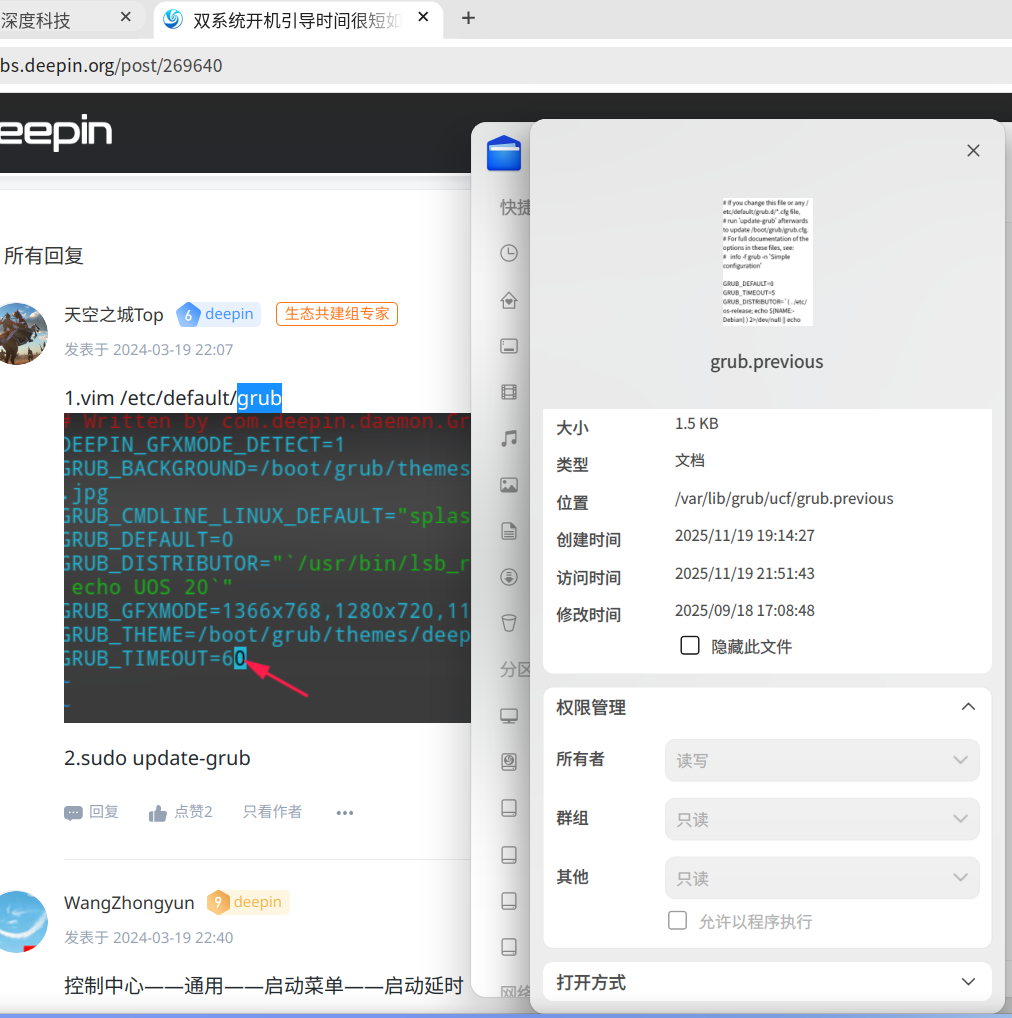Open Recent in the file manager sidebar
This screenshot has width=1012, height=1018.
(509, 253)
